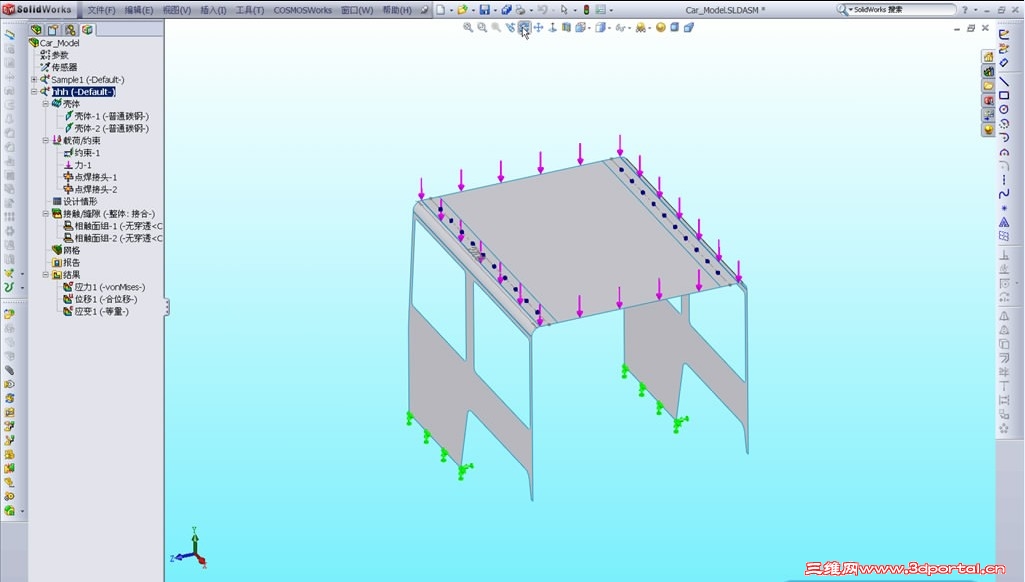Click the Print icon in top toolbar
Viewport: 1025px width, 582px height.
(520, 10)
